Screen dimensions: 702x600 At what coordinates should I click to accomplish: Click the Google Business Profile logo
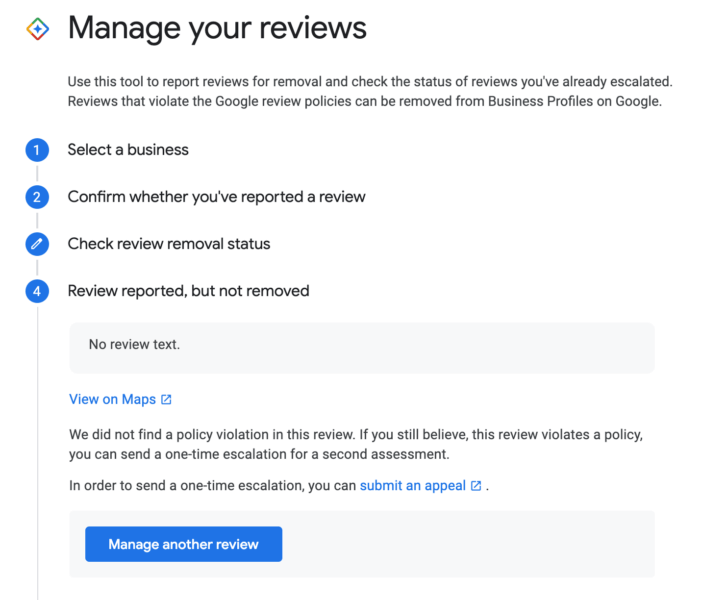pyautogui.click(x=37, y=29)
